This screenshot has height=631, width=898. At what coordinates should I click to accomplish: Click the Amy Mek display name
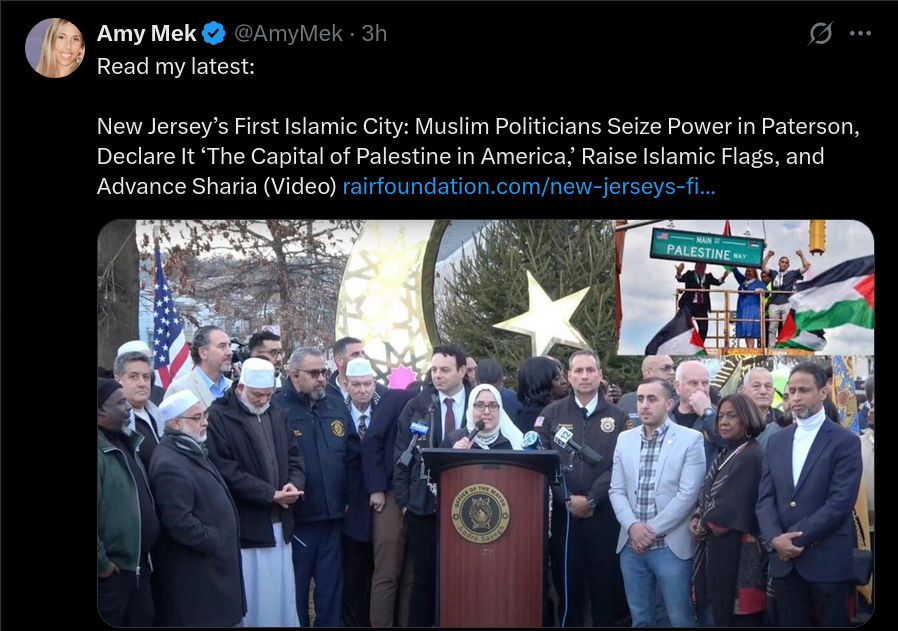(147, 33)
